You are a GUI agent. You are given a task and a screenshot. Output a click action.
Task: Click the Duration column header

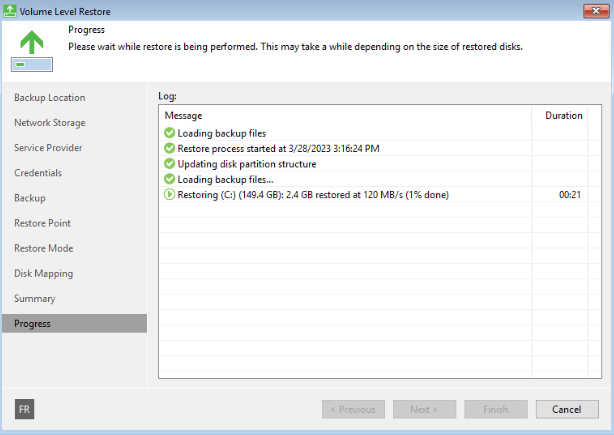[x=560, y=116]
